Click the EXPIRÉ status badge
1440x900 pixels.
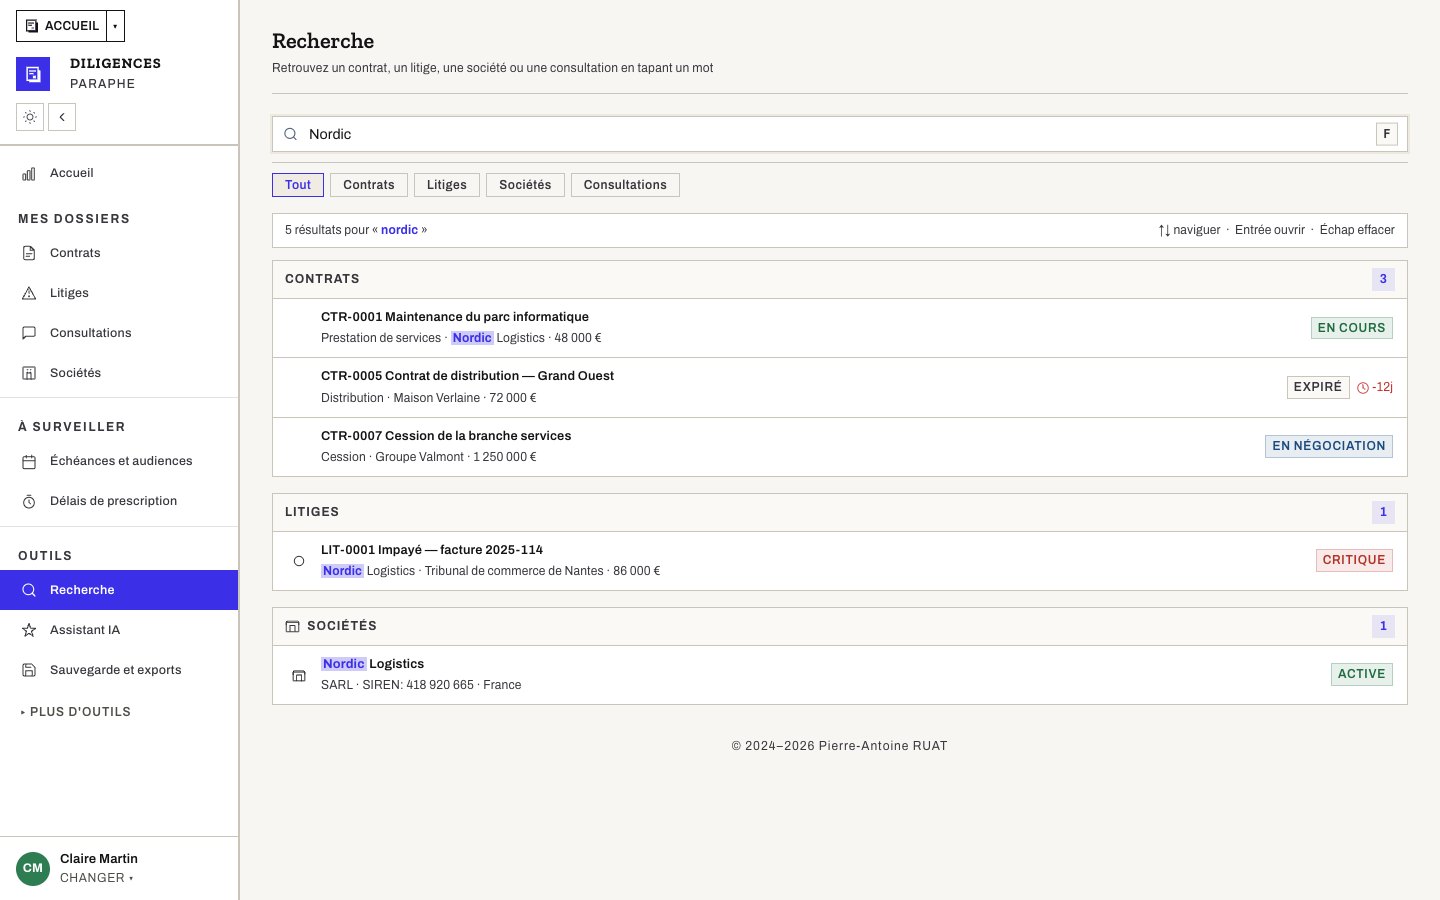(1318, 387)
